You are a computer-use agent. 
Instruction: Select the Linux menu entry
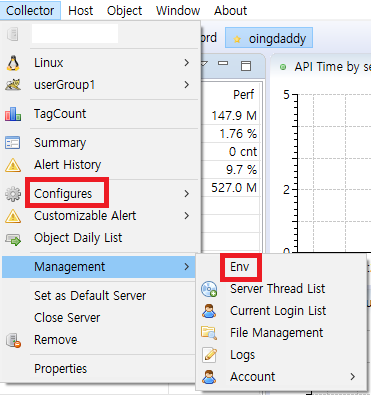click(x=100, y=63)
